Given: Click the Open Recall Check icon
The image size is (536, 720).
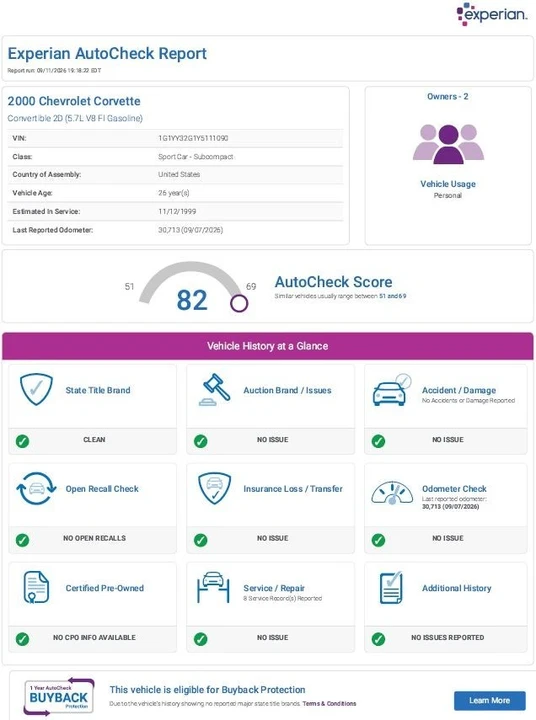Looking at the screenshot, I should (36, 489).
